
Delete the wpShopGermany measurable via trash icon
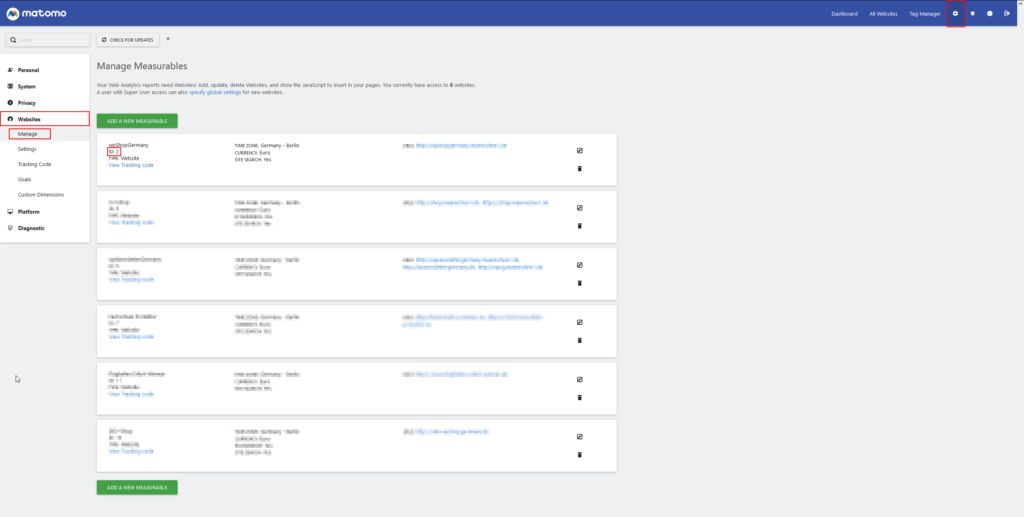click(x=579, y=168)
